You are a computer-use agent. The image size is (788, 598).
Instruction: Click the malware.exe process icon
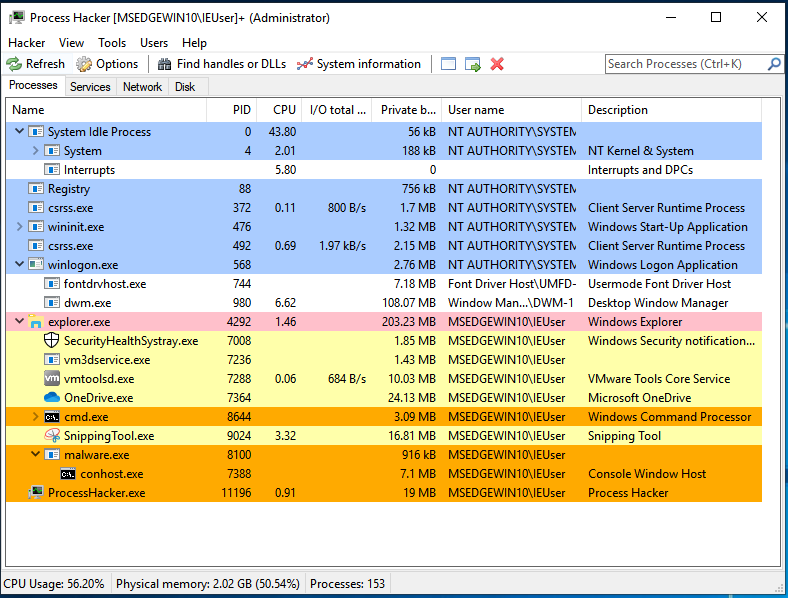coord(52,455)
